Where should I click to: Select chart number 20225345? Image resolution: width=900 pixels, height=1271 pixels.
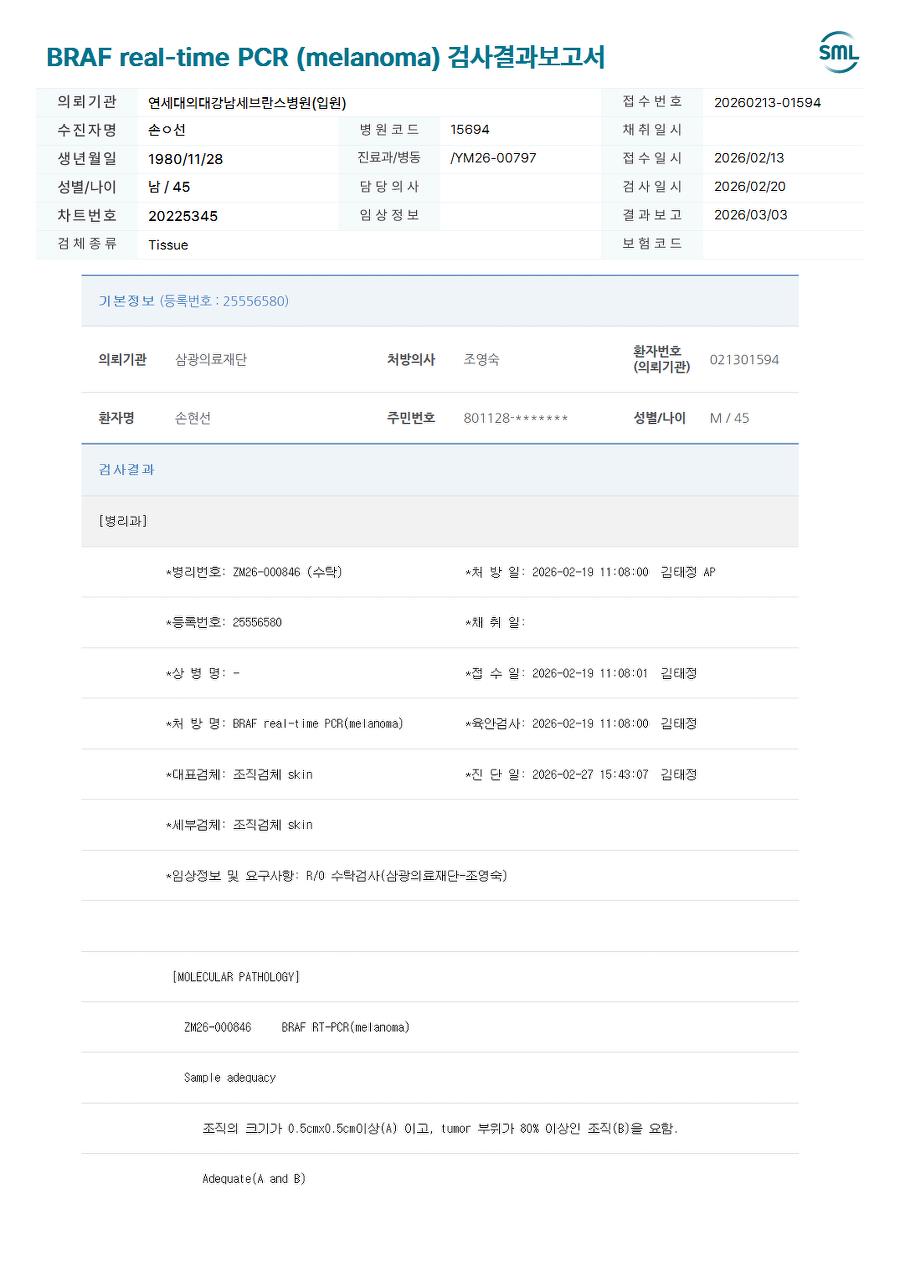183,216
